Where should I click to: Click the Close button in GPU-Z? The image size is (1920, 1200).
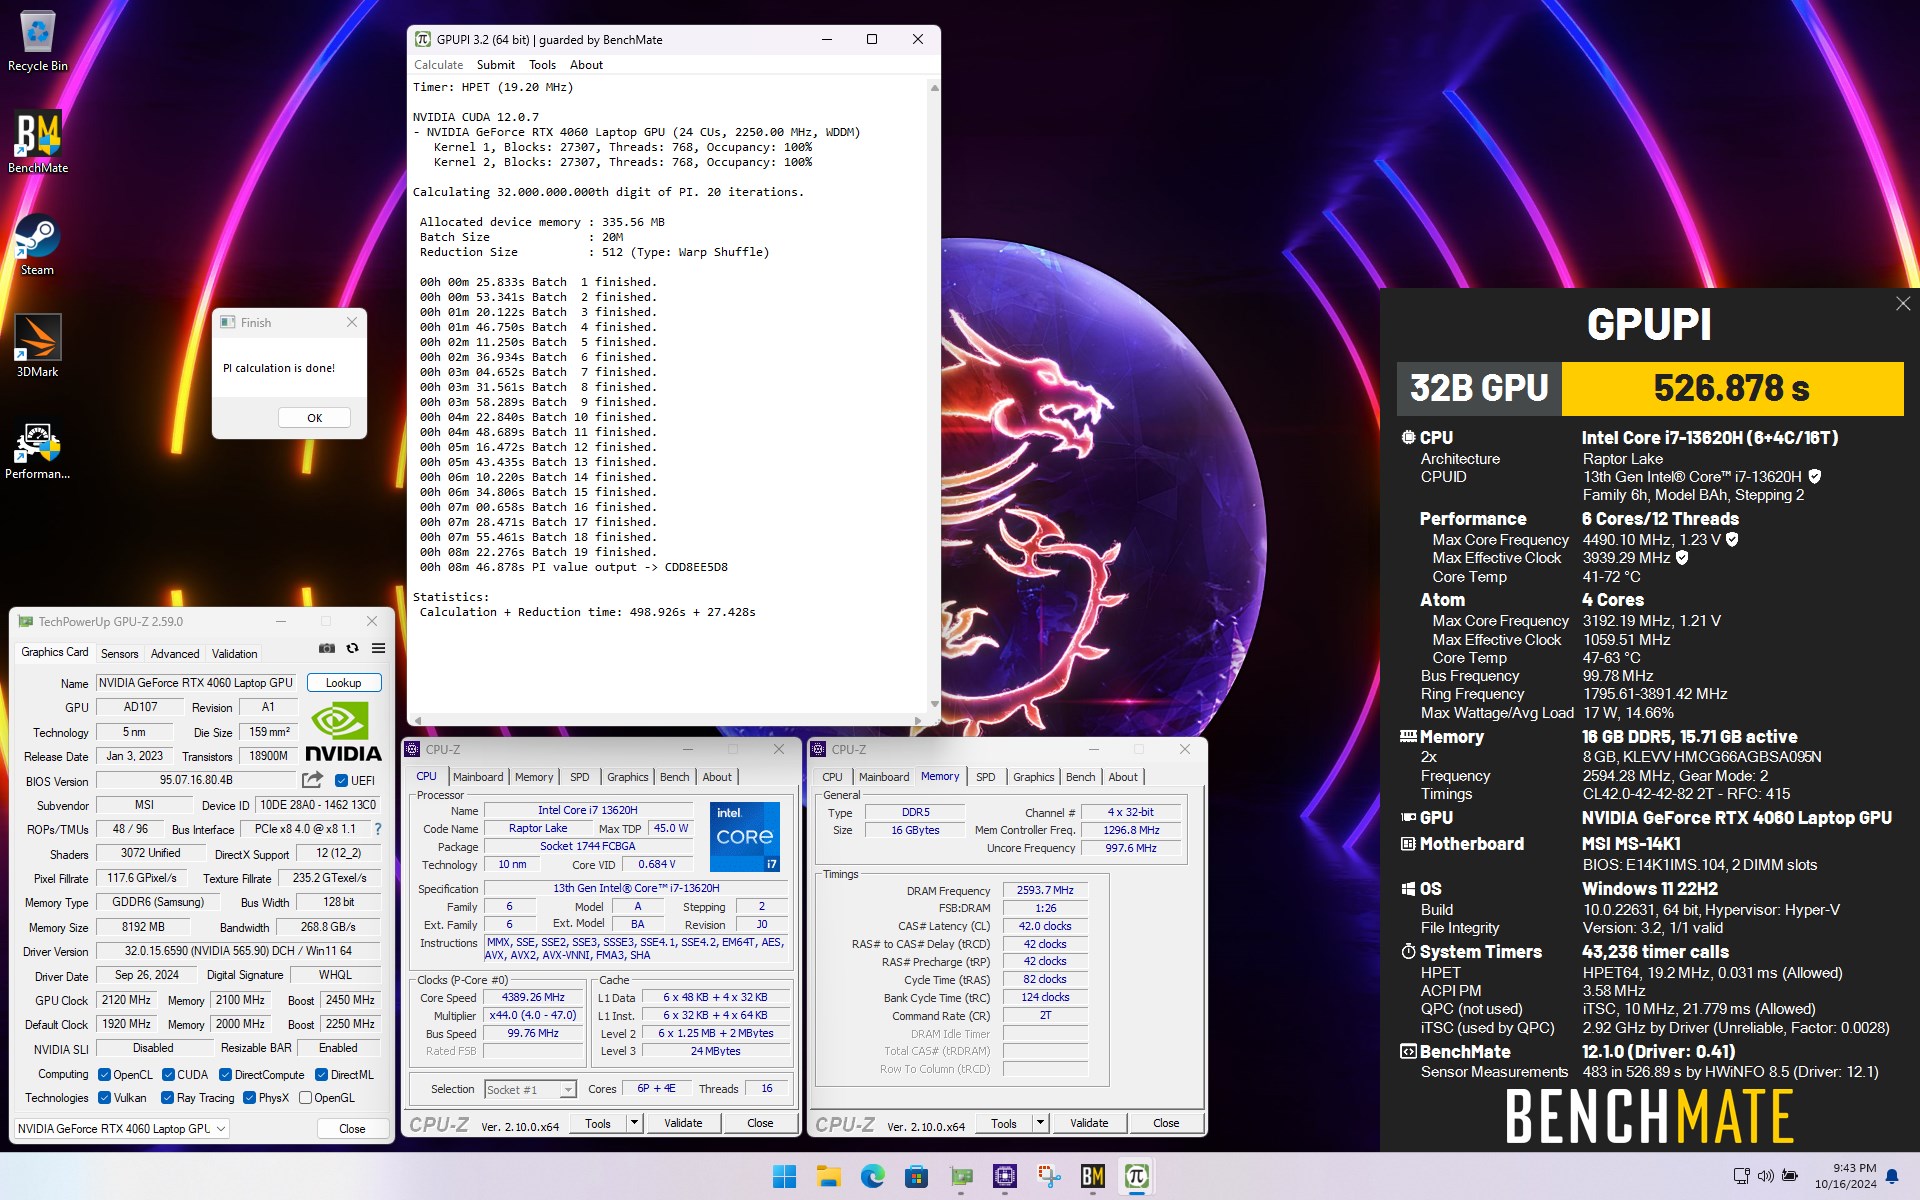pyautogui.click(x=352, y=1129)
